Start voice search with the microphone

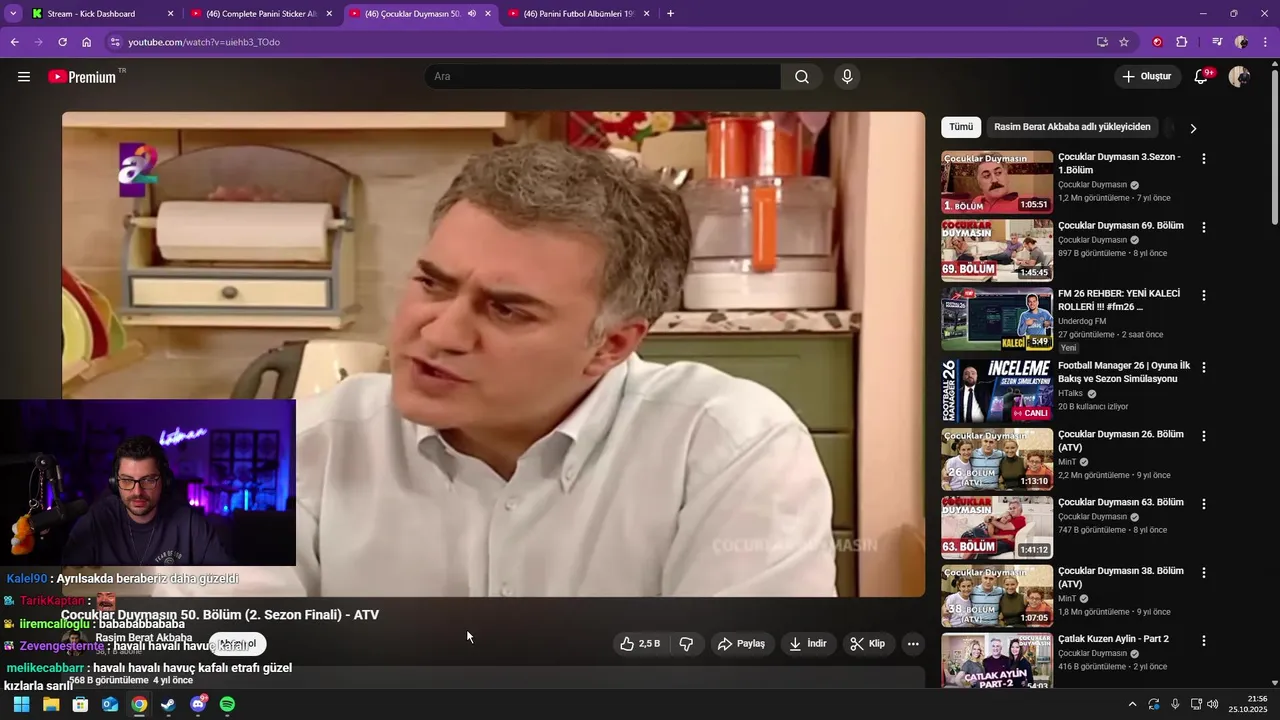tap(847, 77)
